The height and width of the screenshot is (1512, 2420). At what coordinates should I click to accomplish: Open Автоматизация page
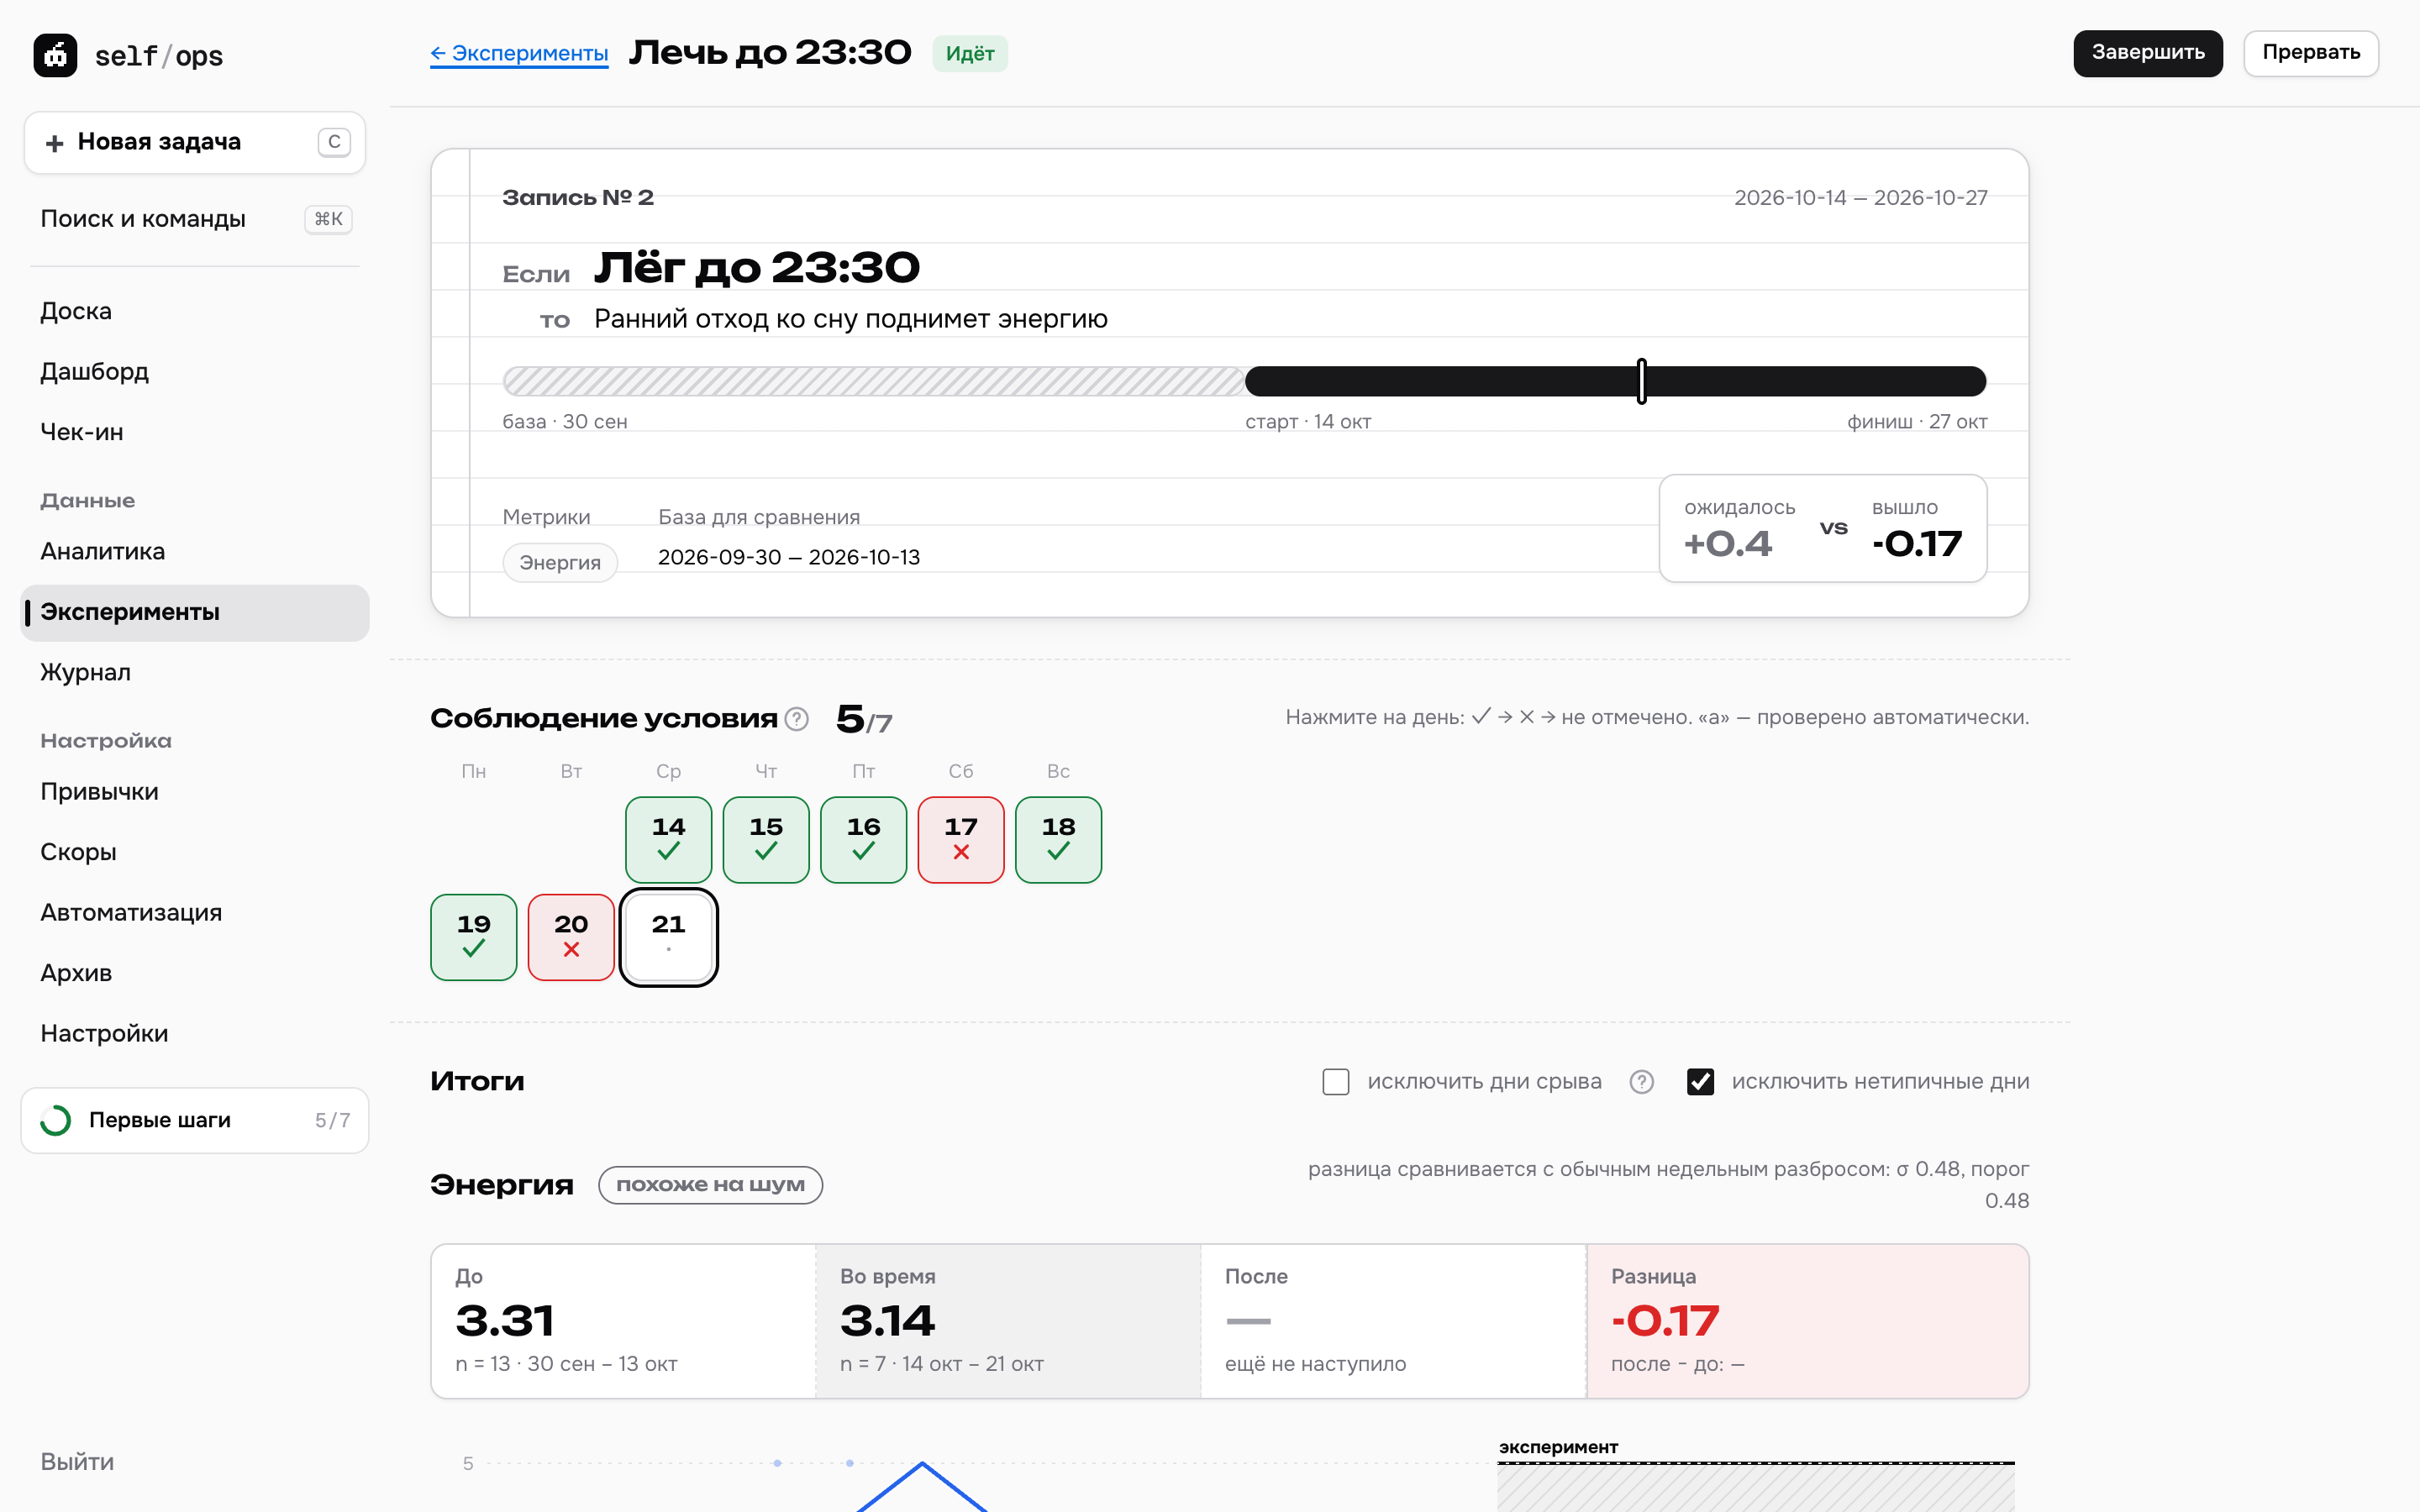tap(195, 912)
